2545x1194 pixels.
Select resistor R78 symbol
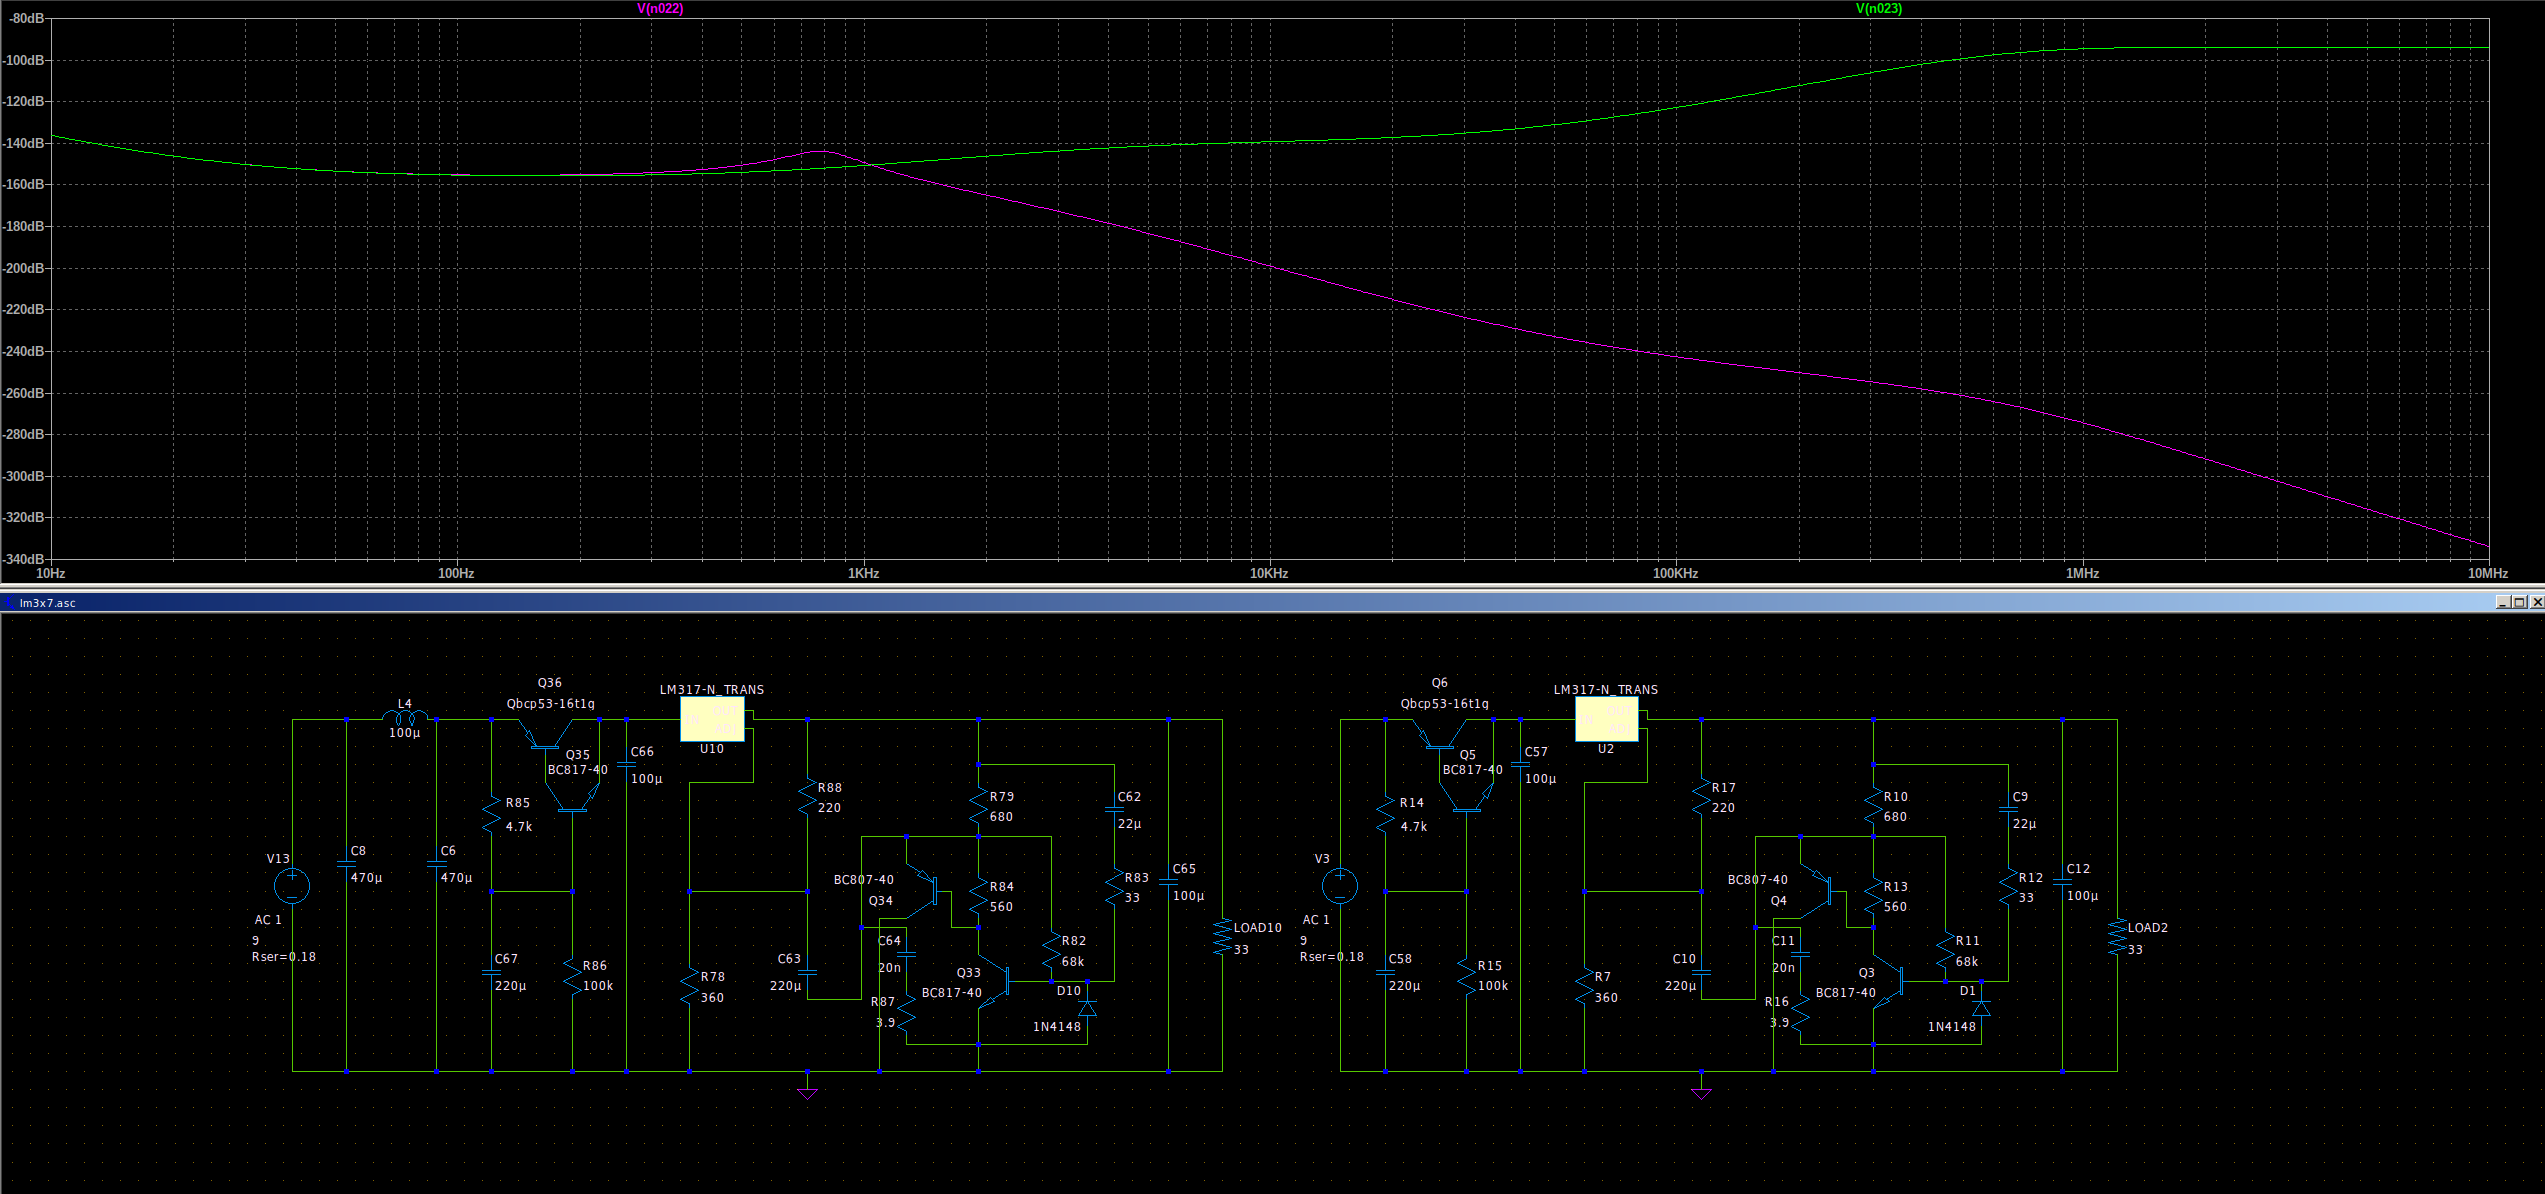pos(690,987)
